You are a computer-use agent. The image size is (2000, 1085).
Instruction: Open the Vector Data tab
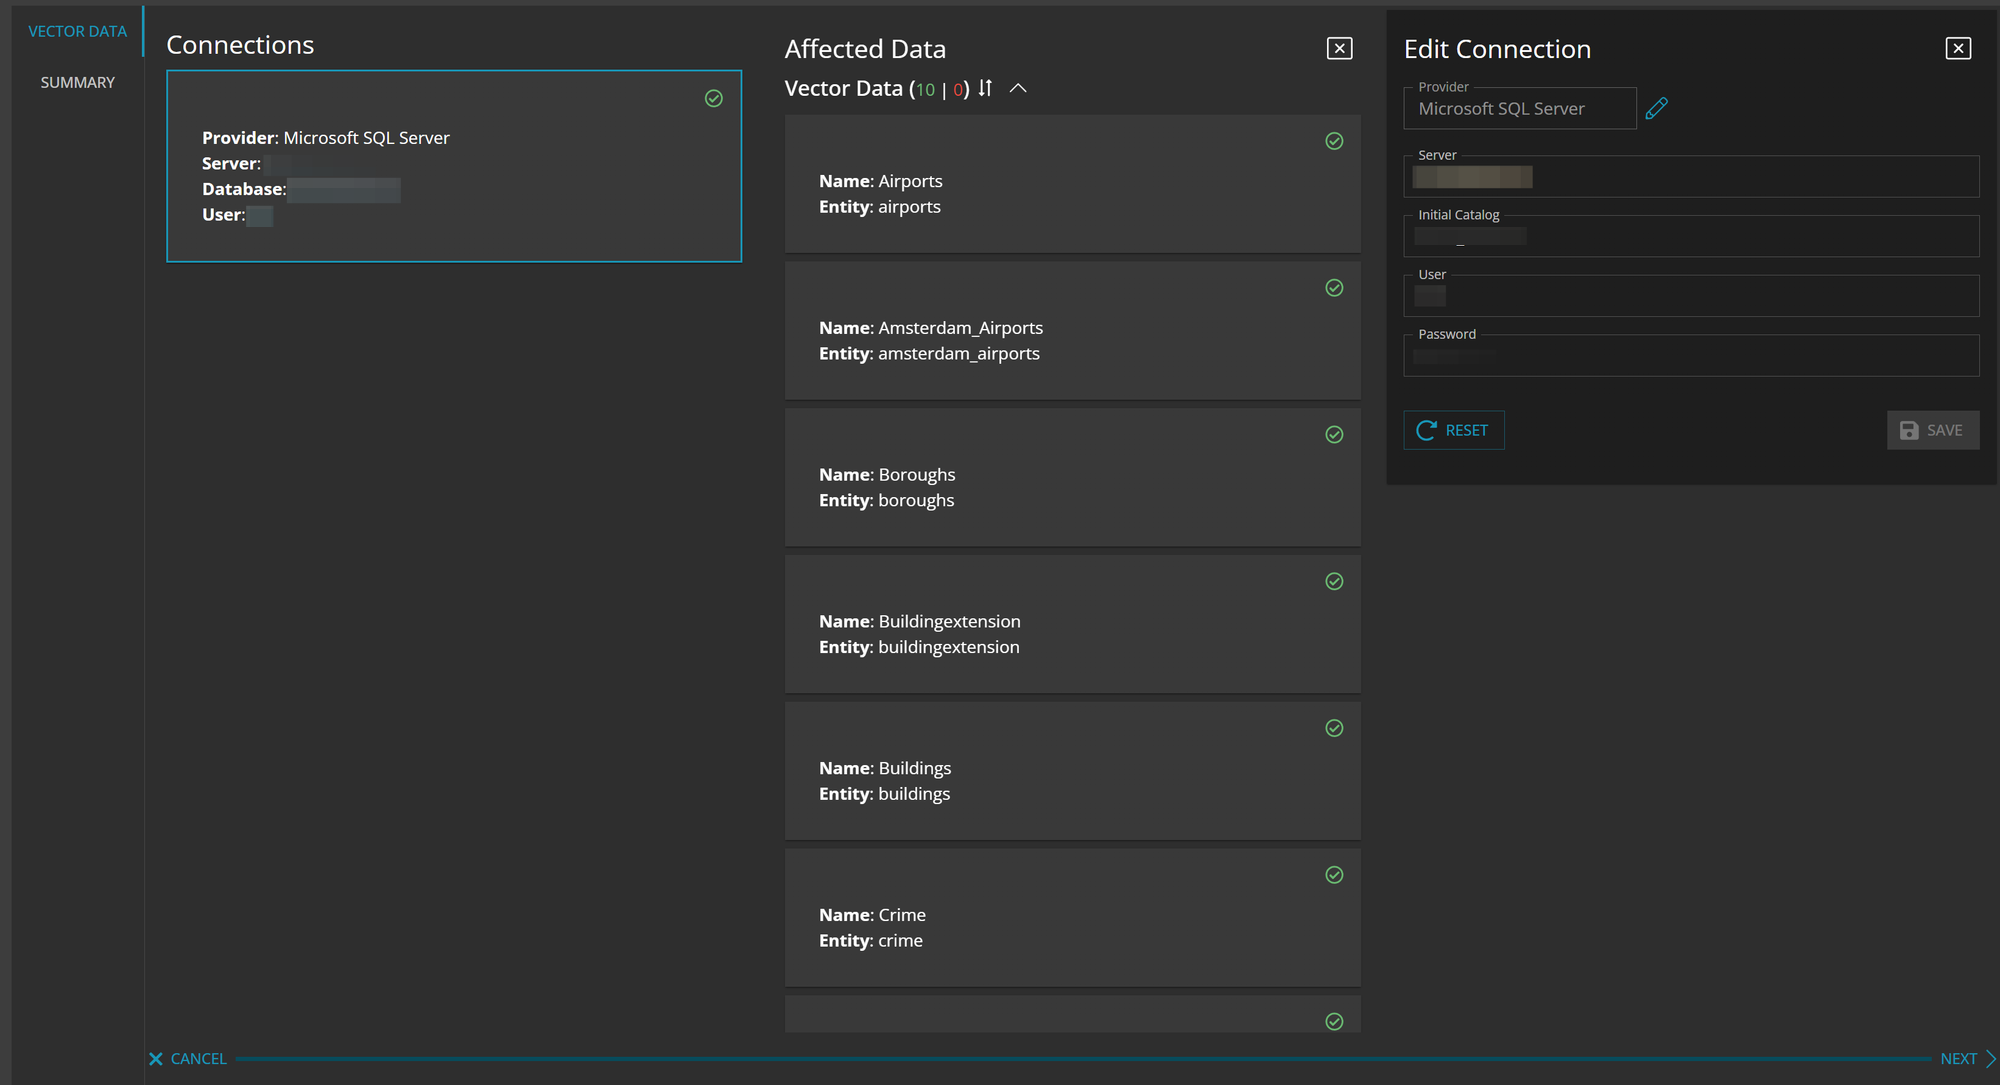tap(77, 31)
